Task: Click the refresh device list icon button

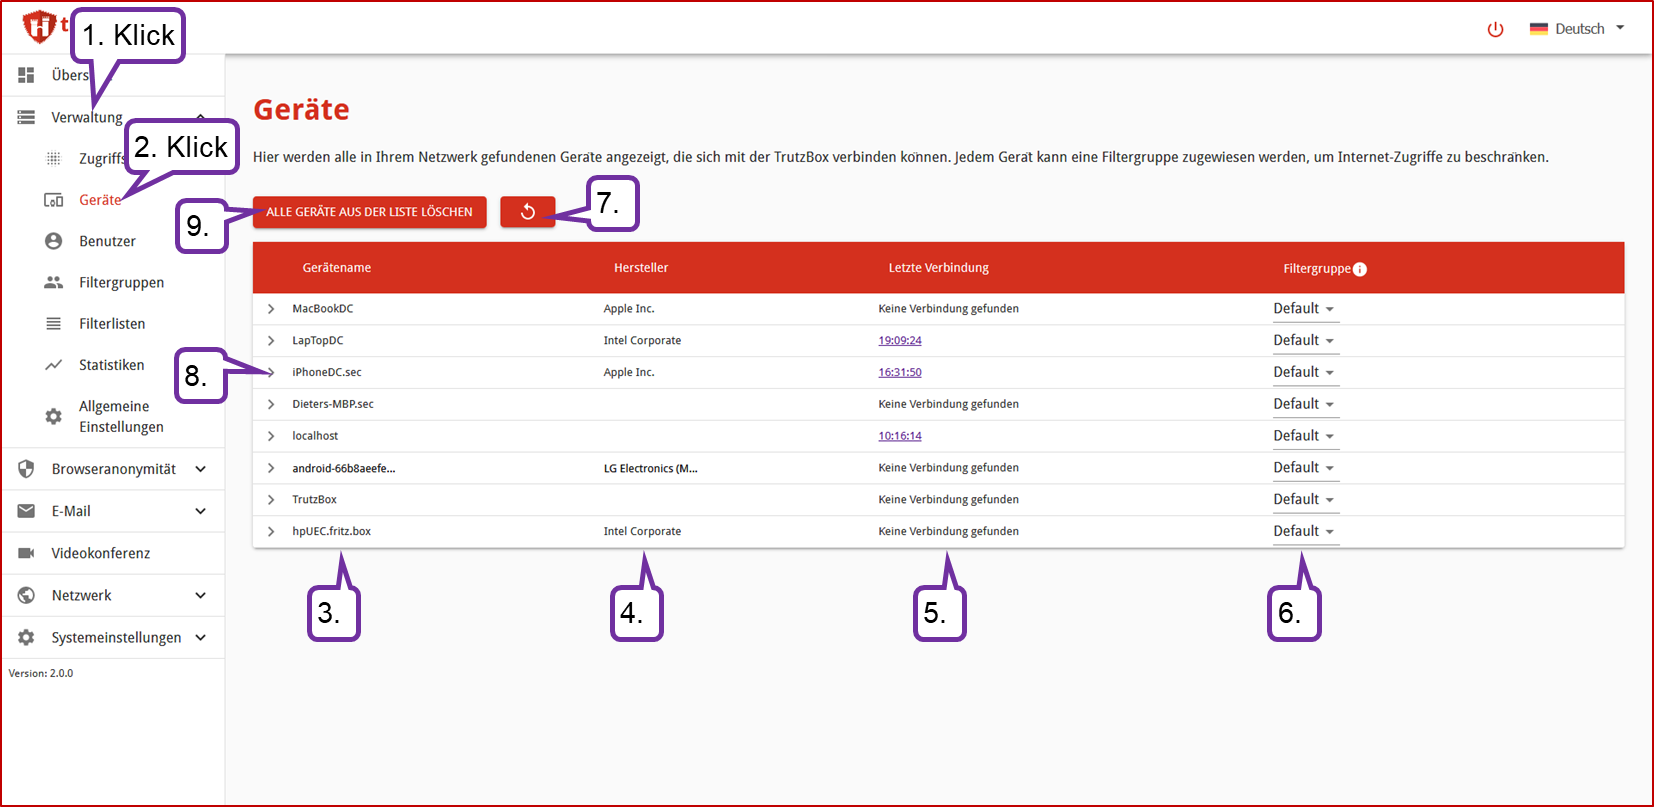Action: 528,212
